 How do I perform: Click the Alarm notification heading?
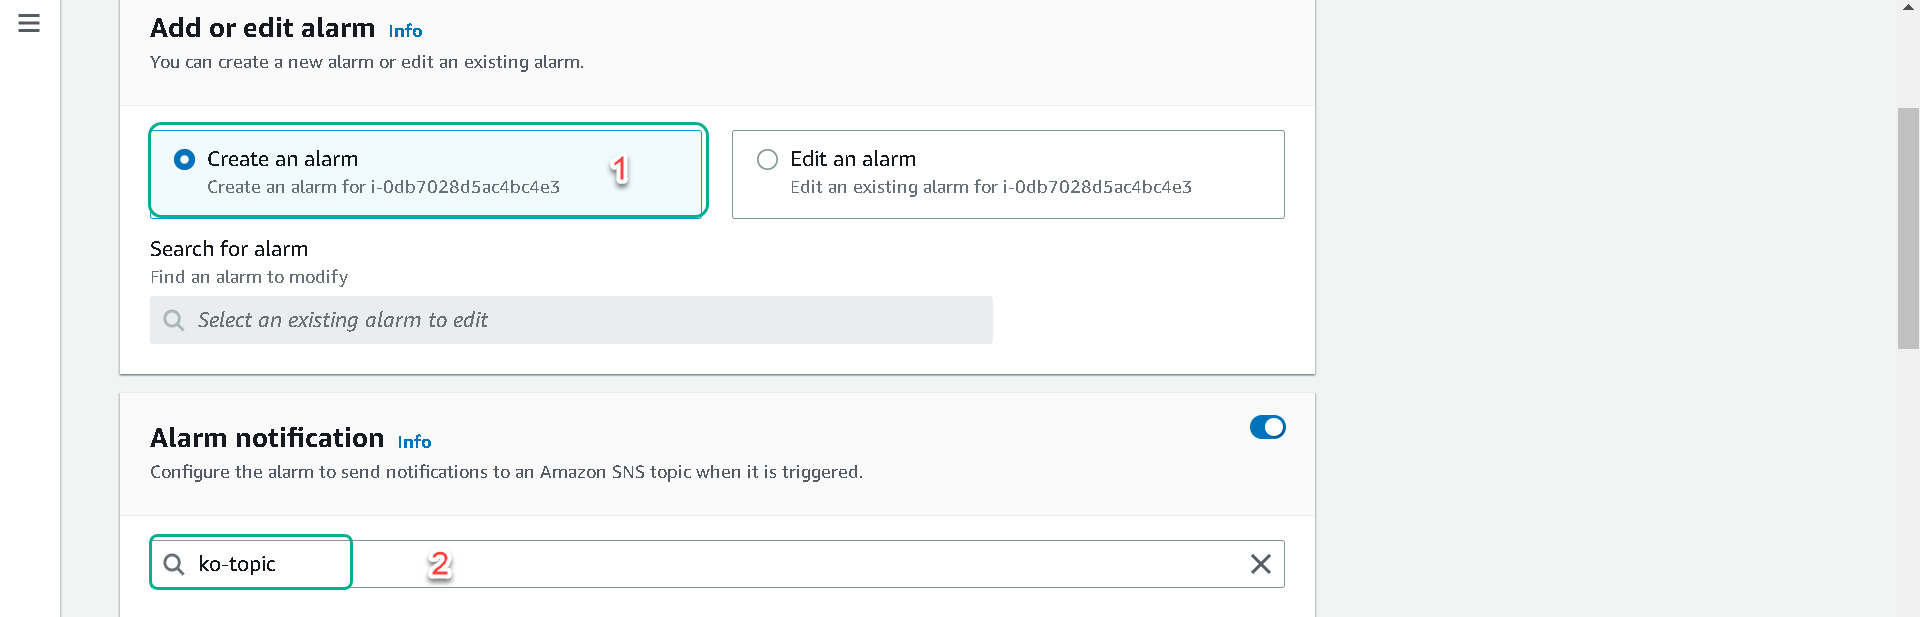[267, 438]
